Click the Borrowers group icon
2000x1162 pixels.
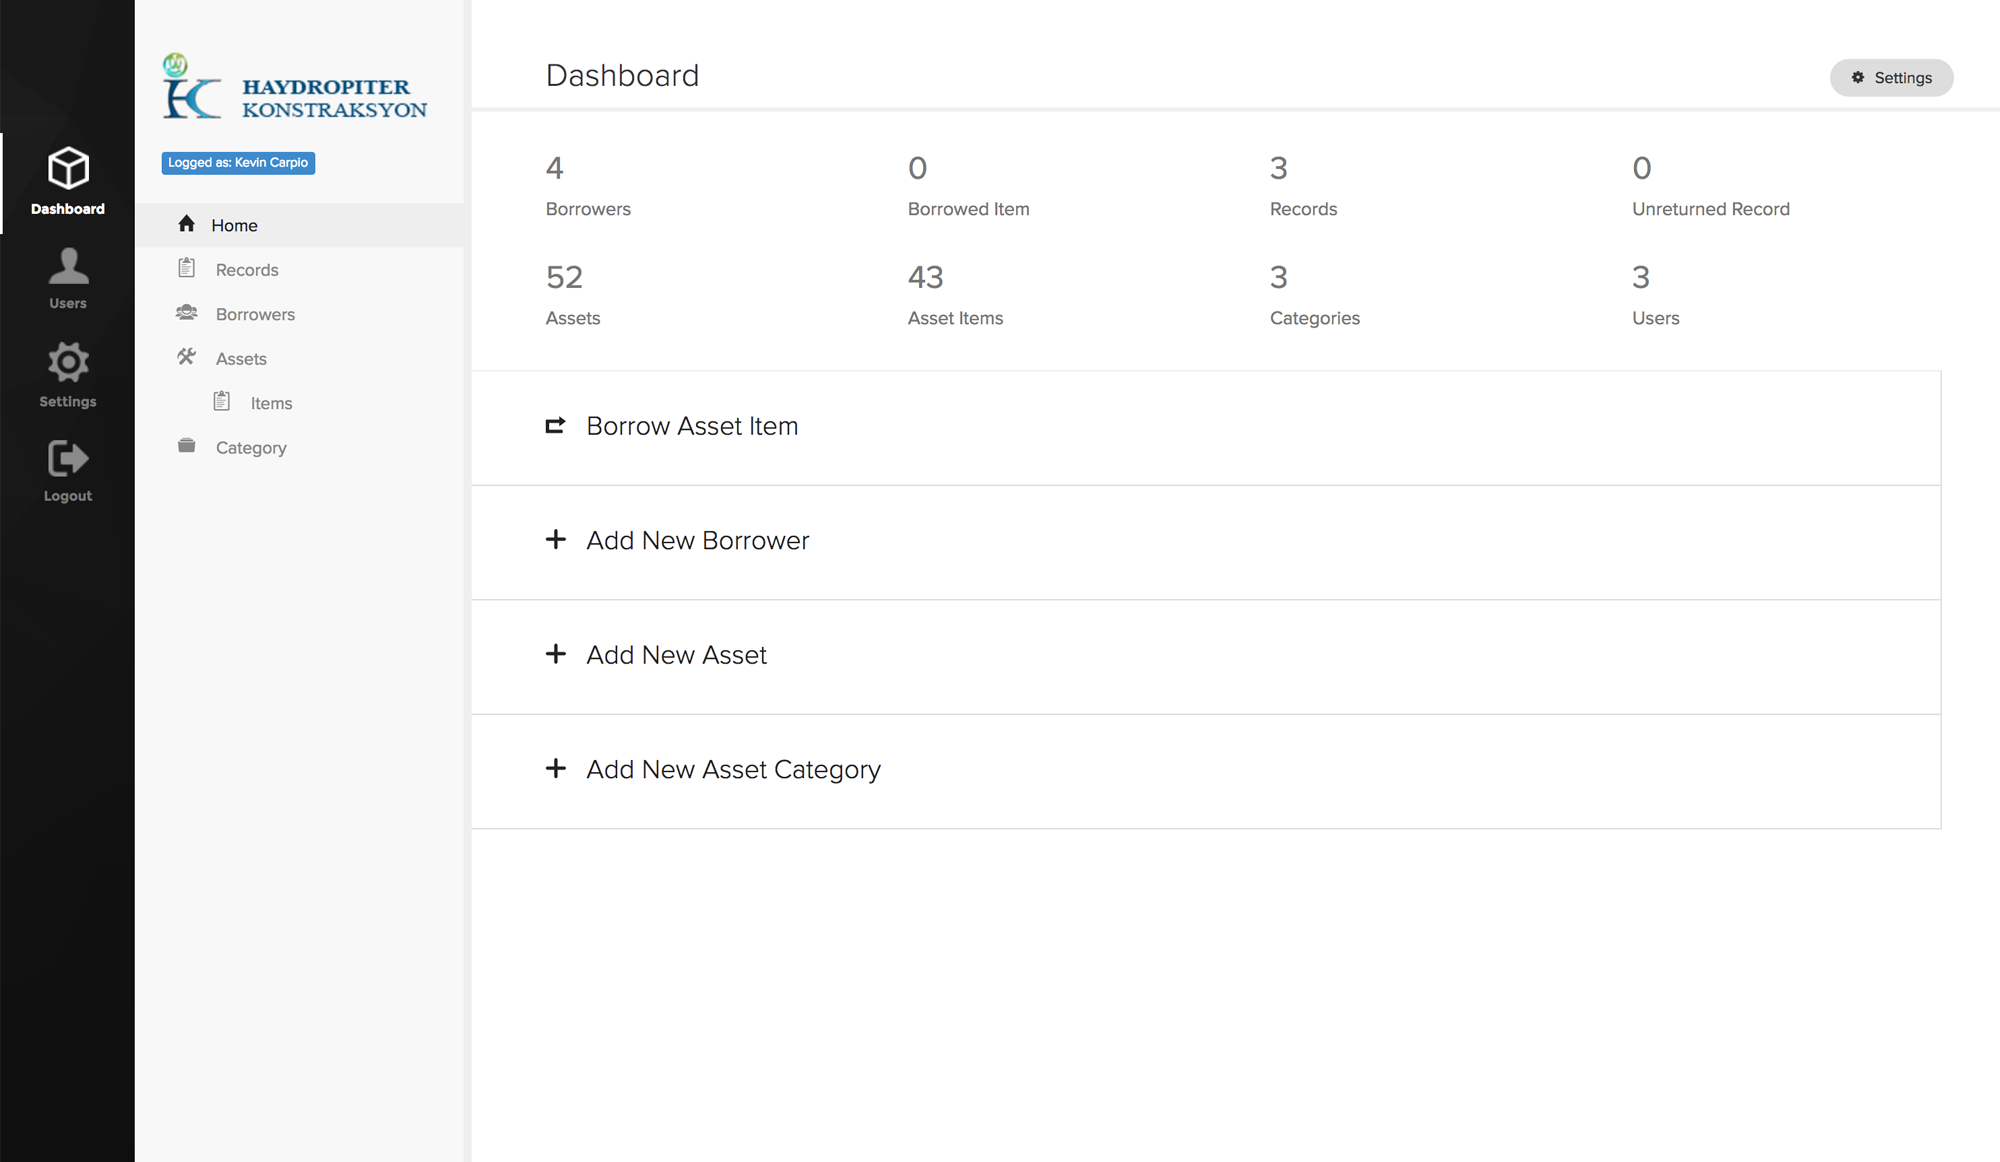pyautogui.click(x=186, y=313)
